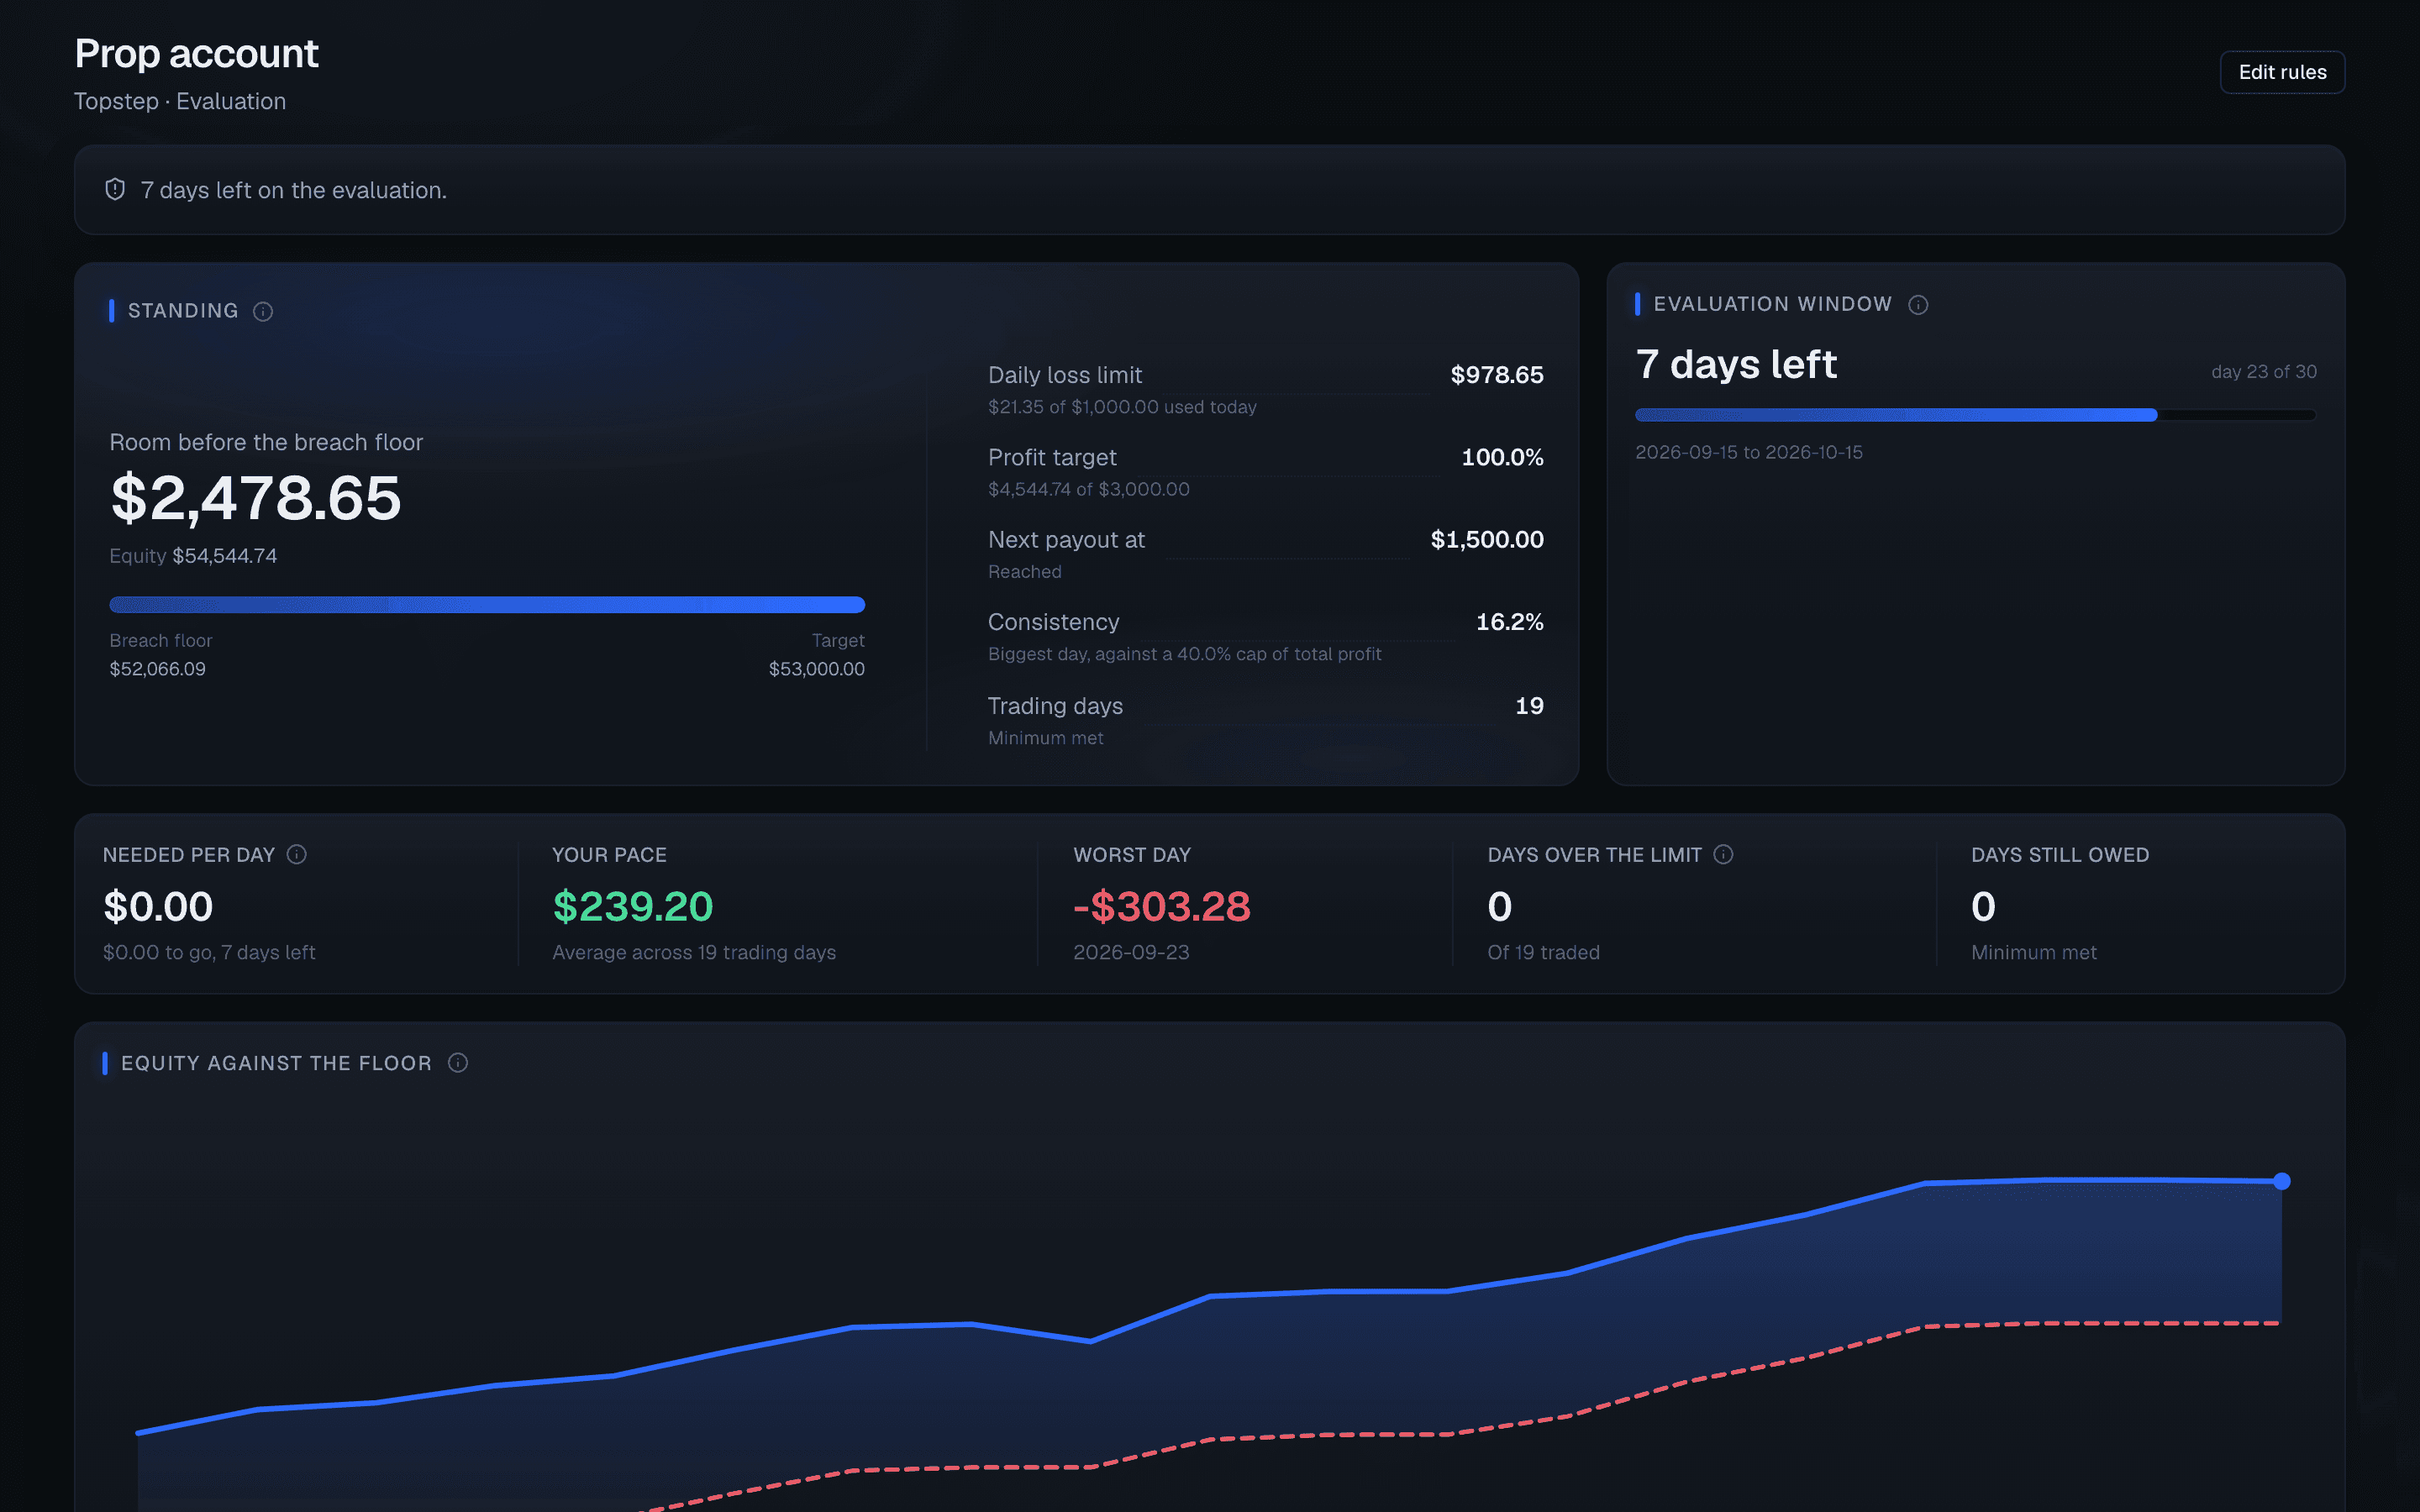
Task: Click the info icon beside DAYS OVER THE LIMIT
Action: [1723, 854]
